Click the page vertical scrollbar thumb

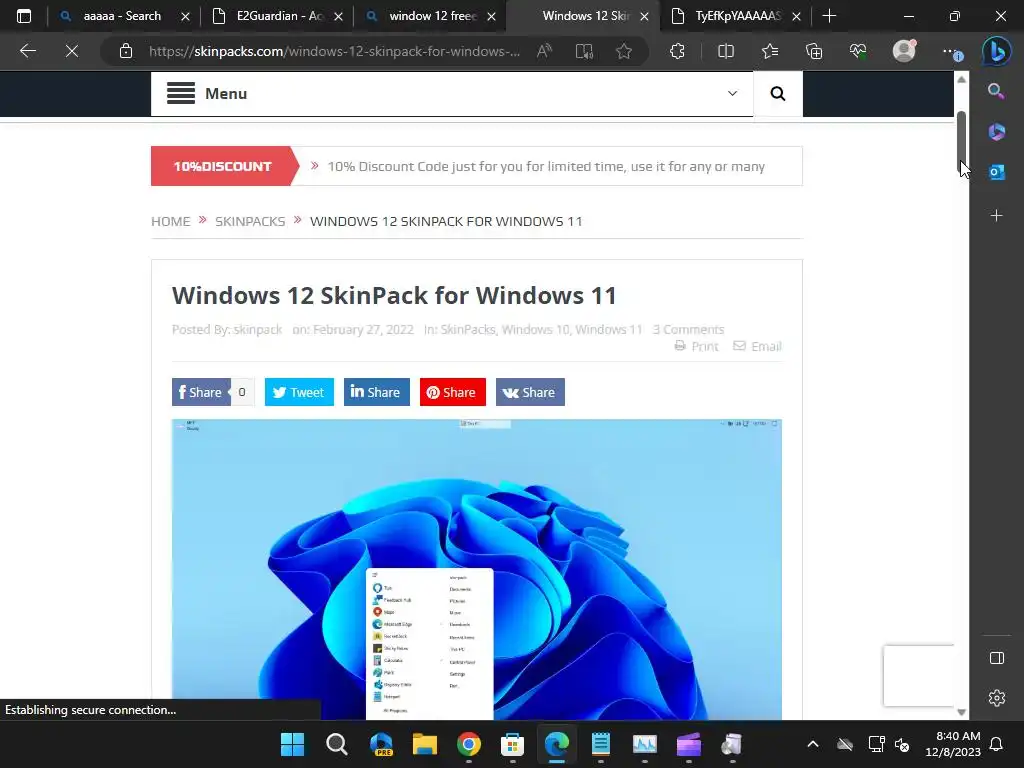961,140
